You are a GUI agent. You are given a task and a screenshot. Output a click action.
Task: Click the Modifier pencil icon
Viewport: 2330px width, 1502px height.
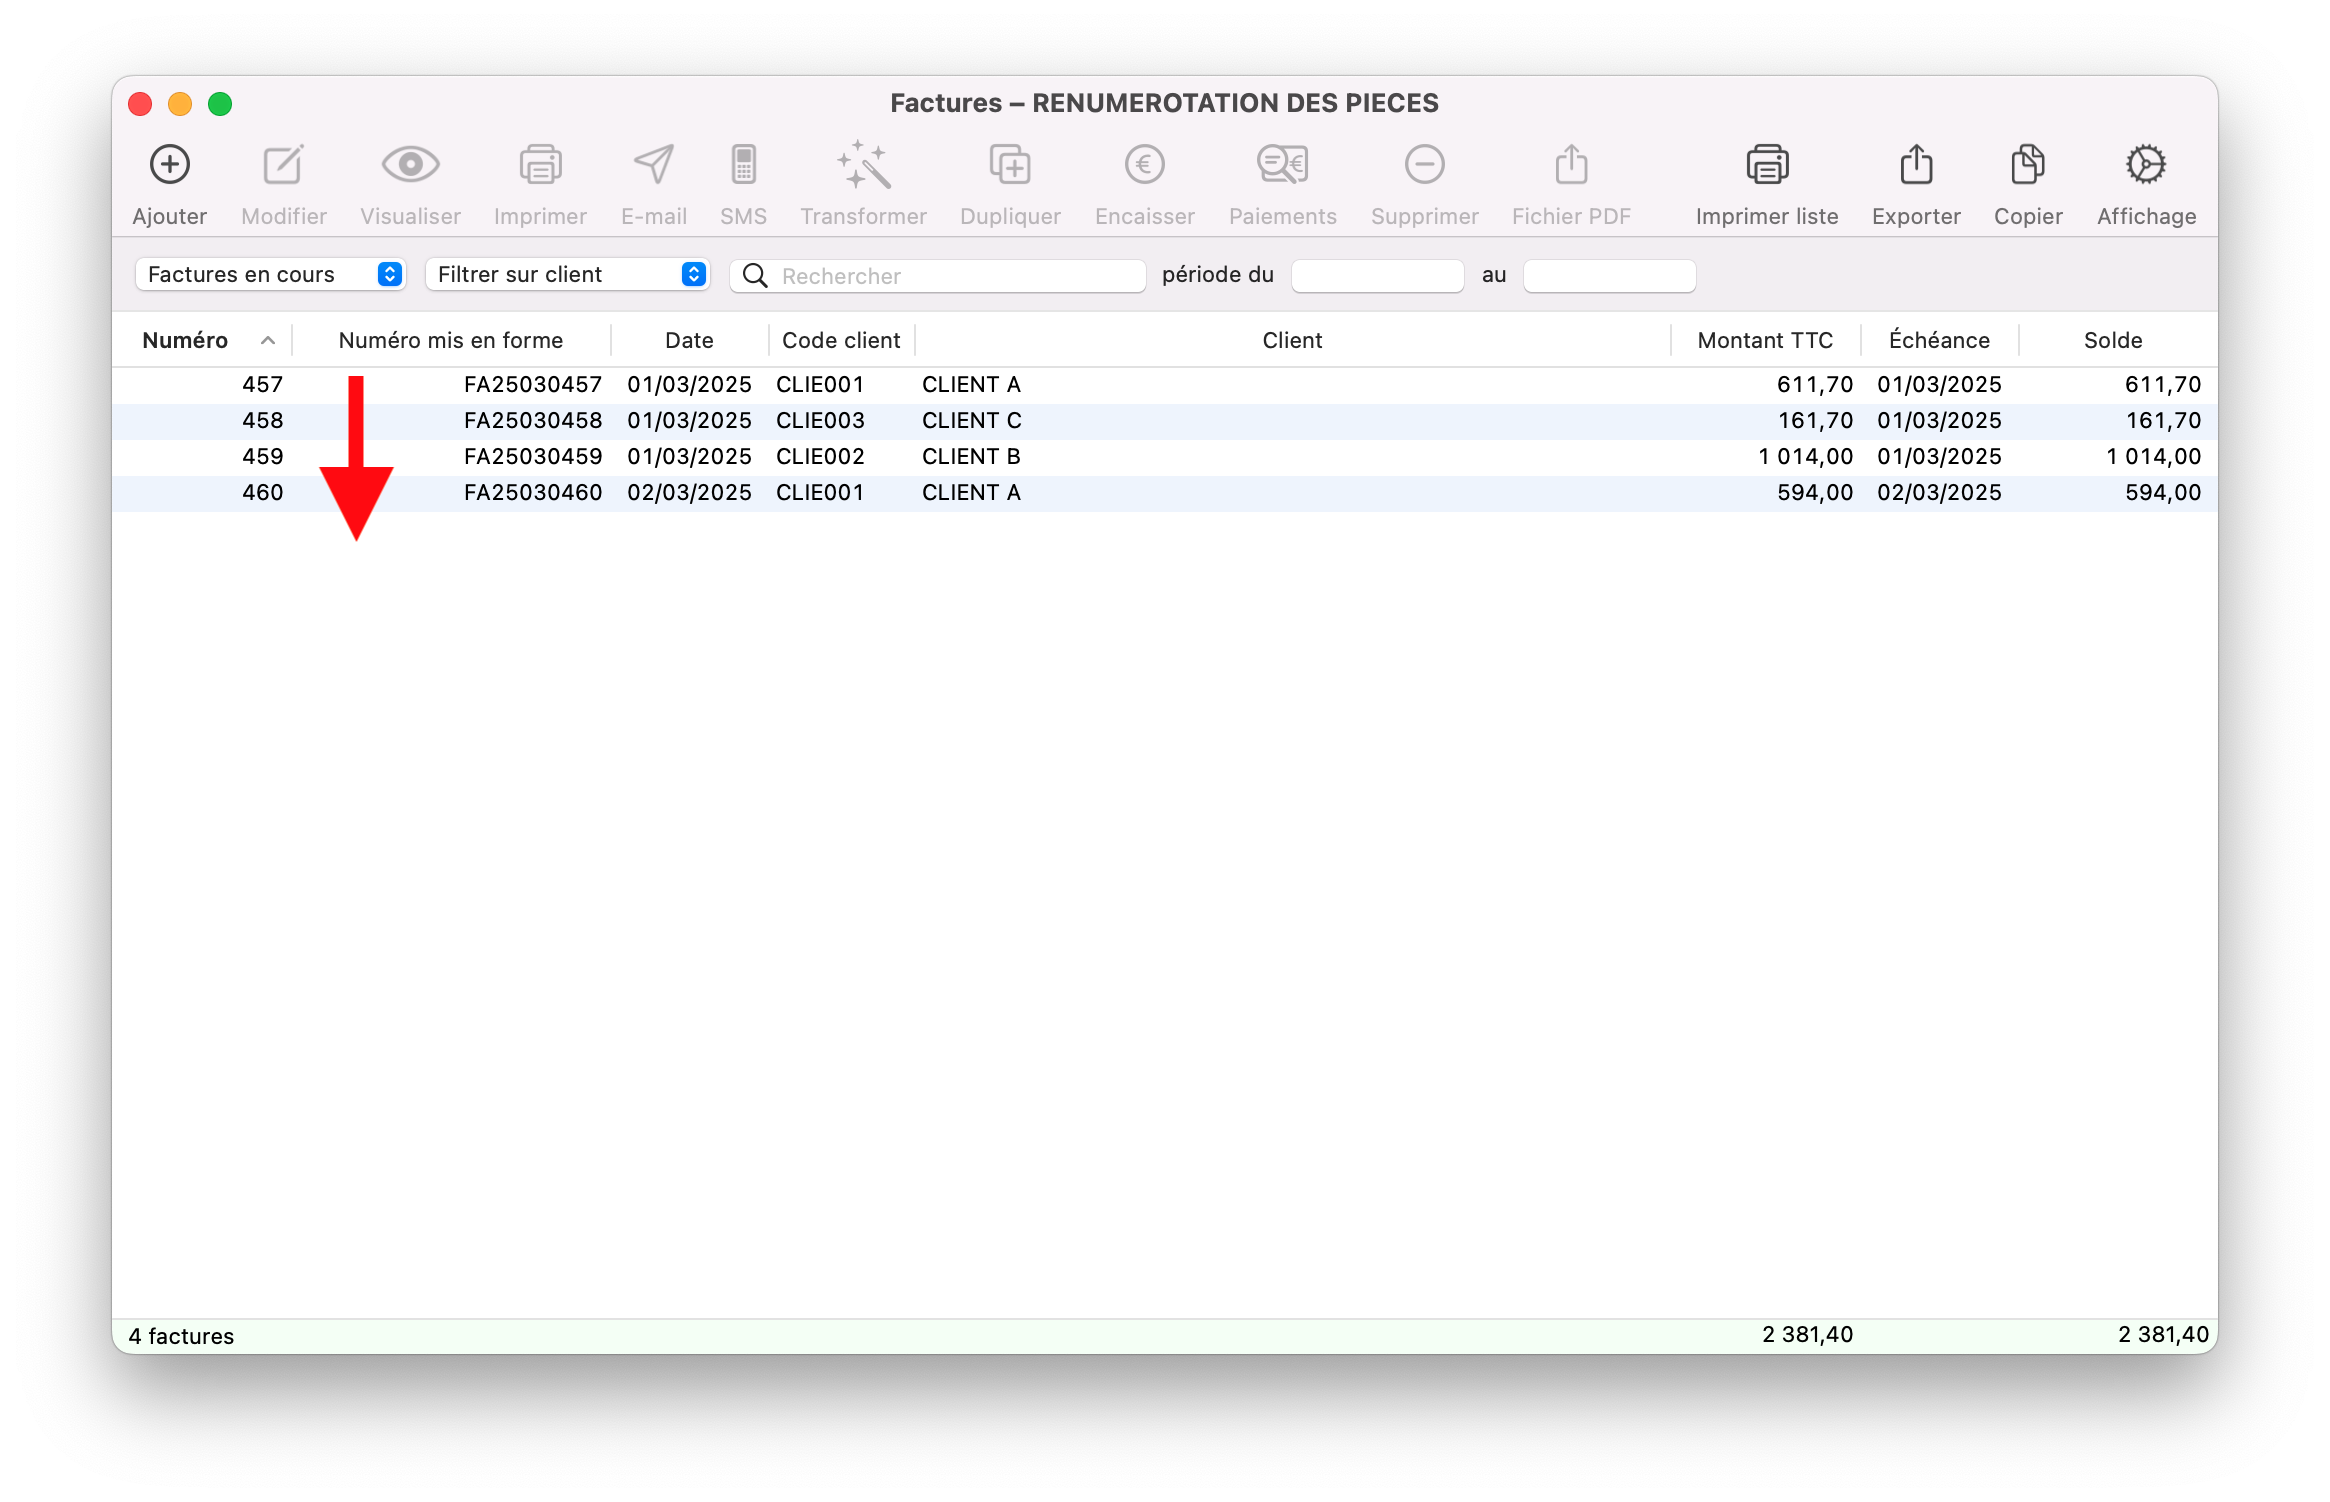tap(284, 165)
